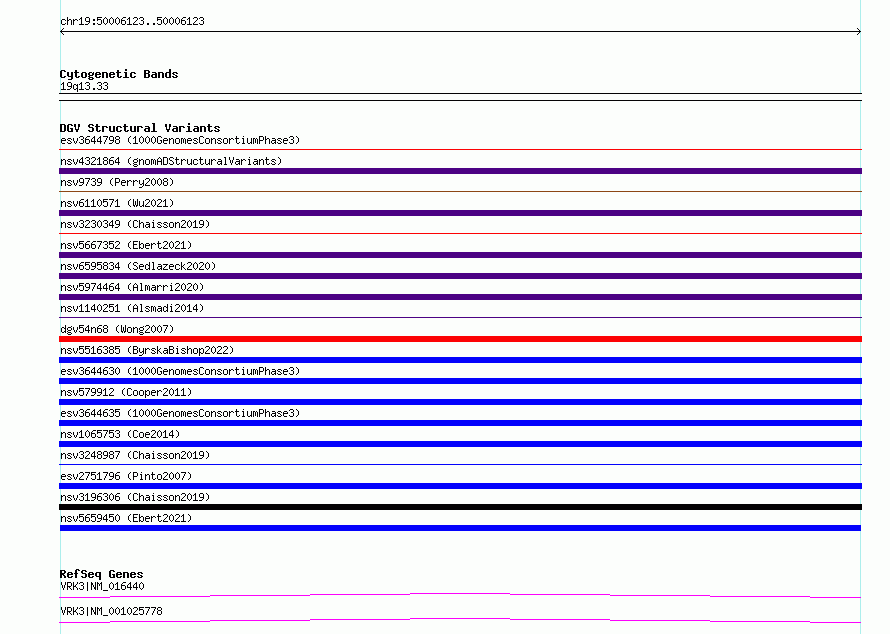Click variant nsv6595834 (Sedlazeck2020) label
The image size is (890, 634).
138,266
